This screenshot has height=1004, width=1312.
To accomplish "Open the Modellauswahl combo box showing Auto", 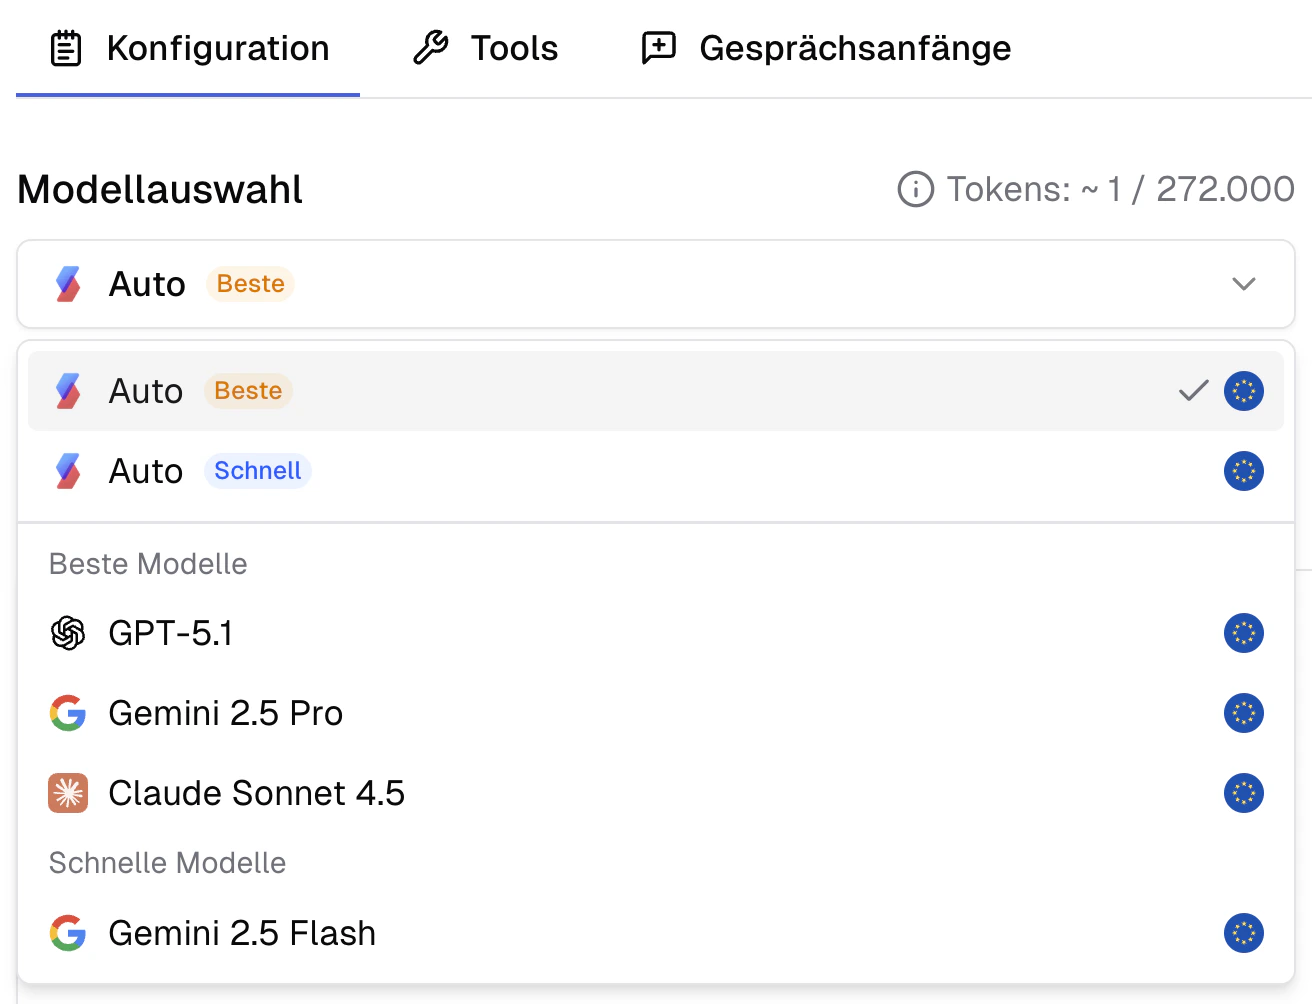I will tap(656, 284).
